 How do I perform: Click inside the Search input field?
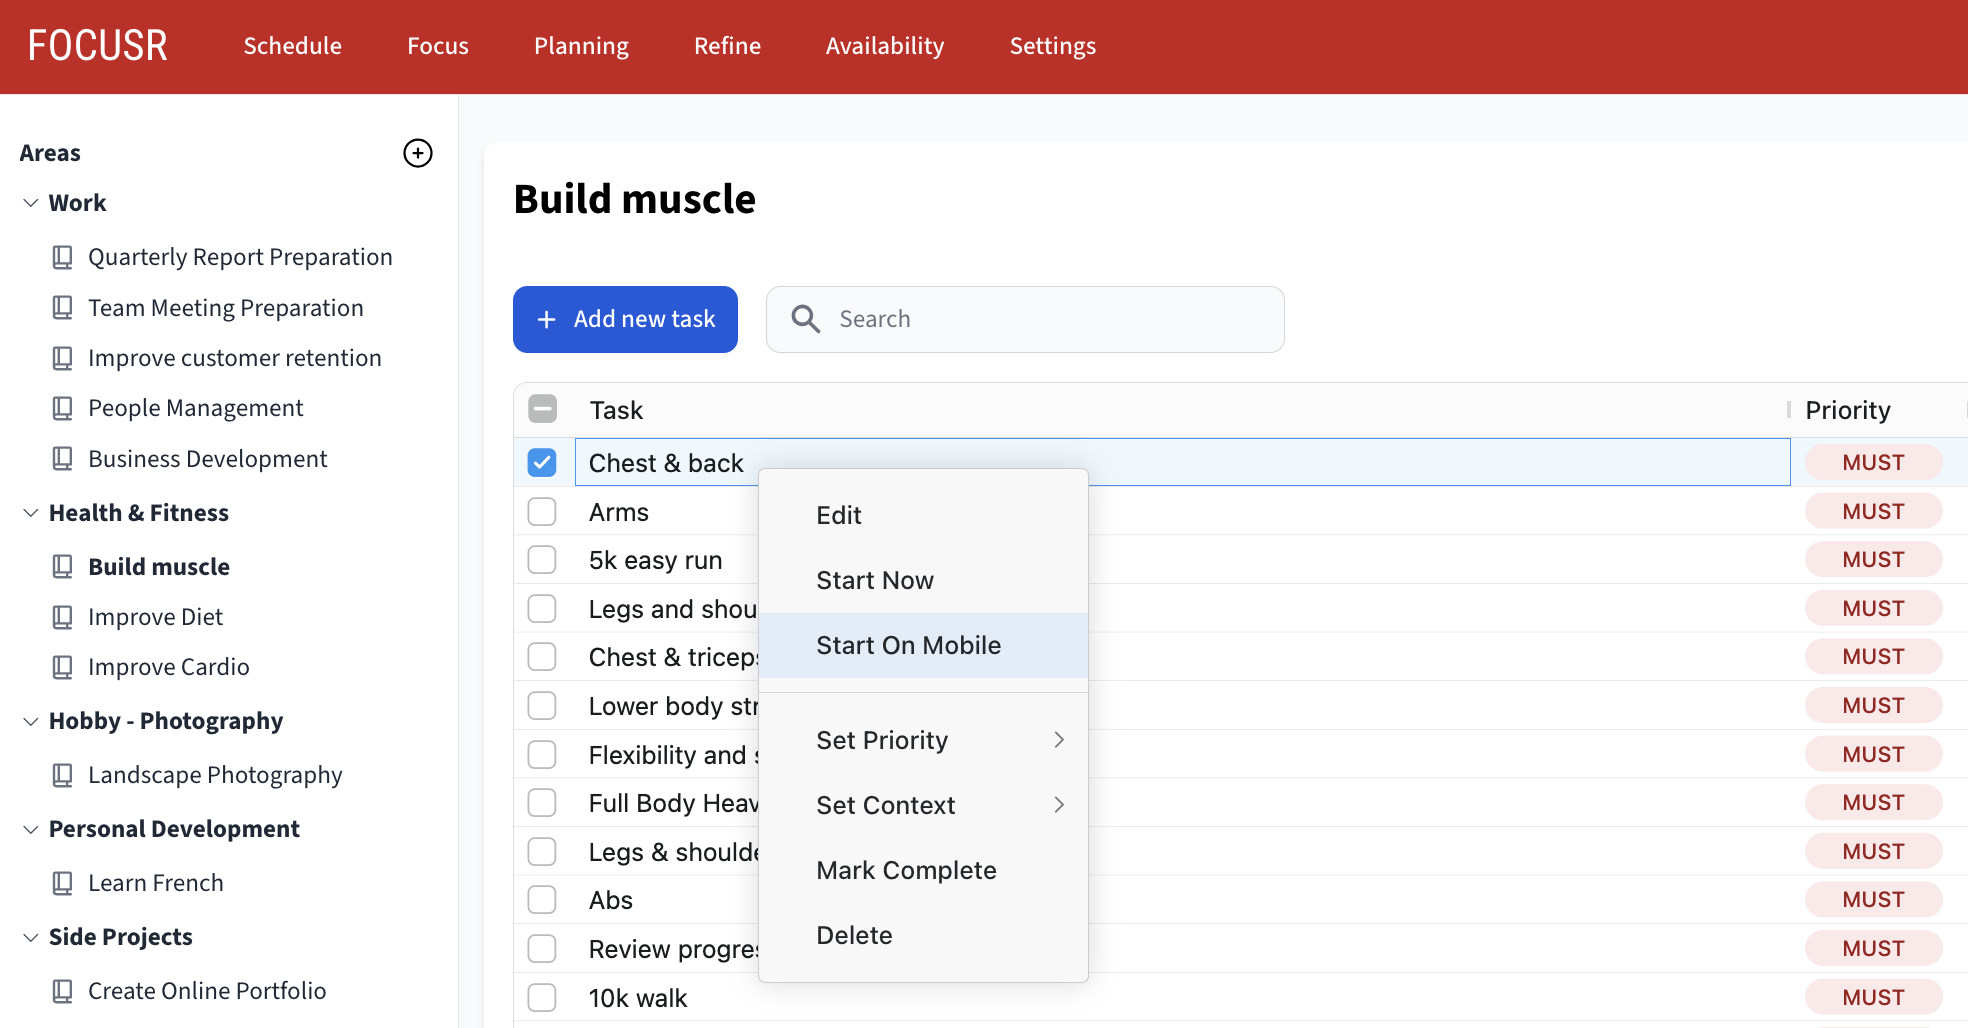pos(1024,318)
